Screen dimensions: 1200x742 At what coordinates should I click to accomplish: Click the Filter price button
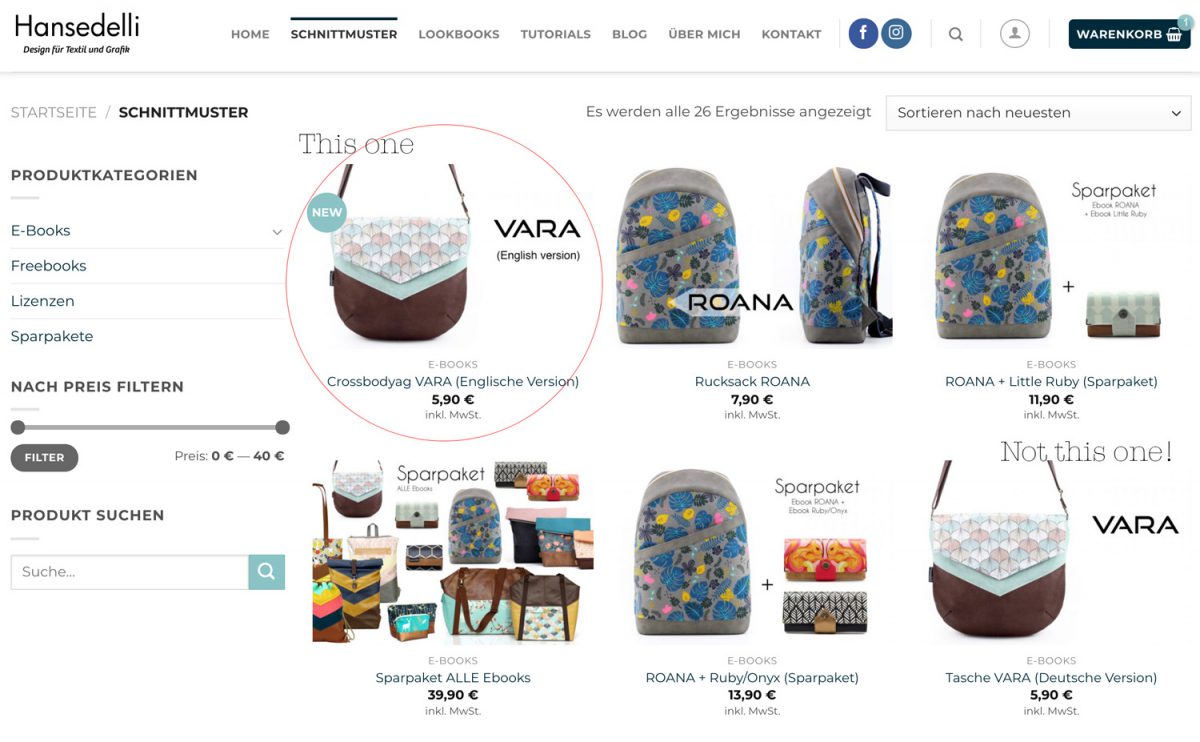pyautogui.click(x=44, y=457)
